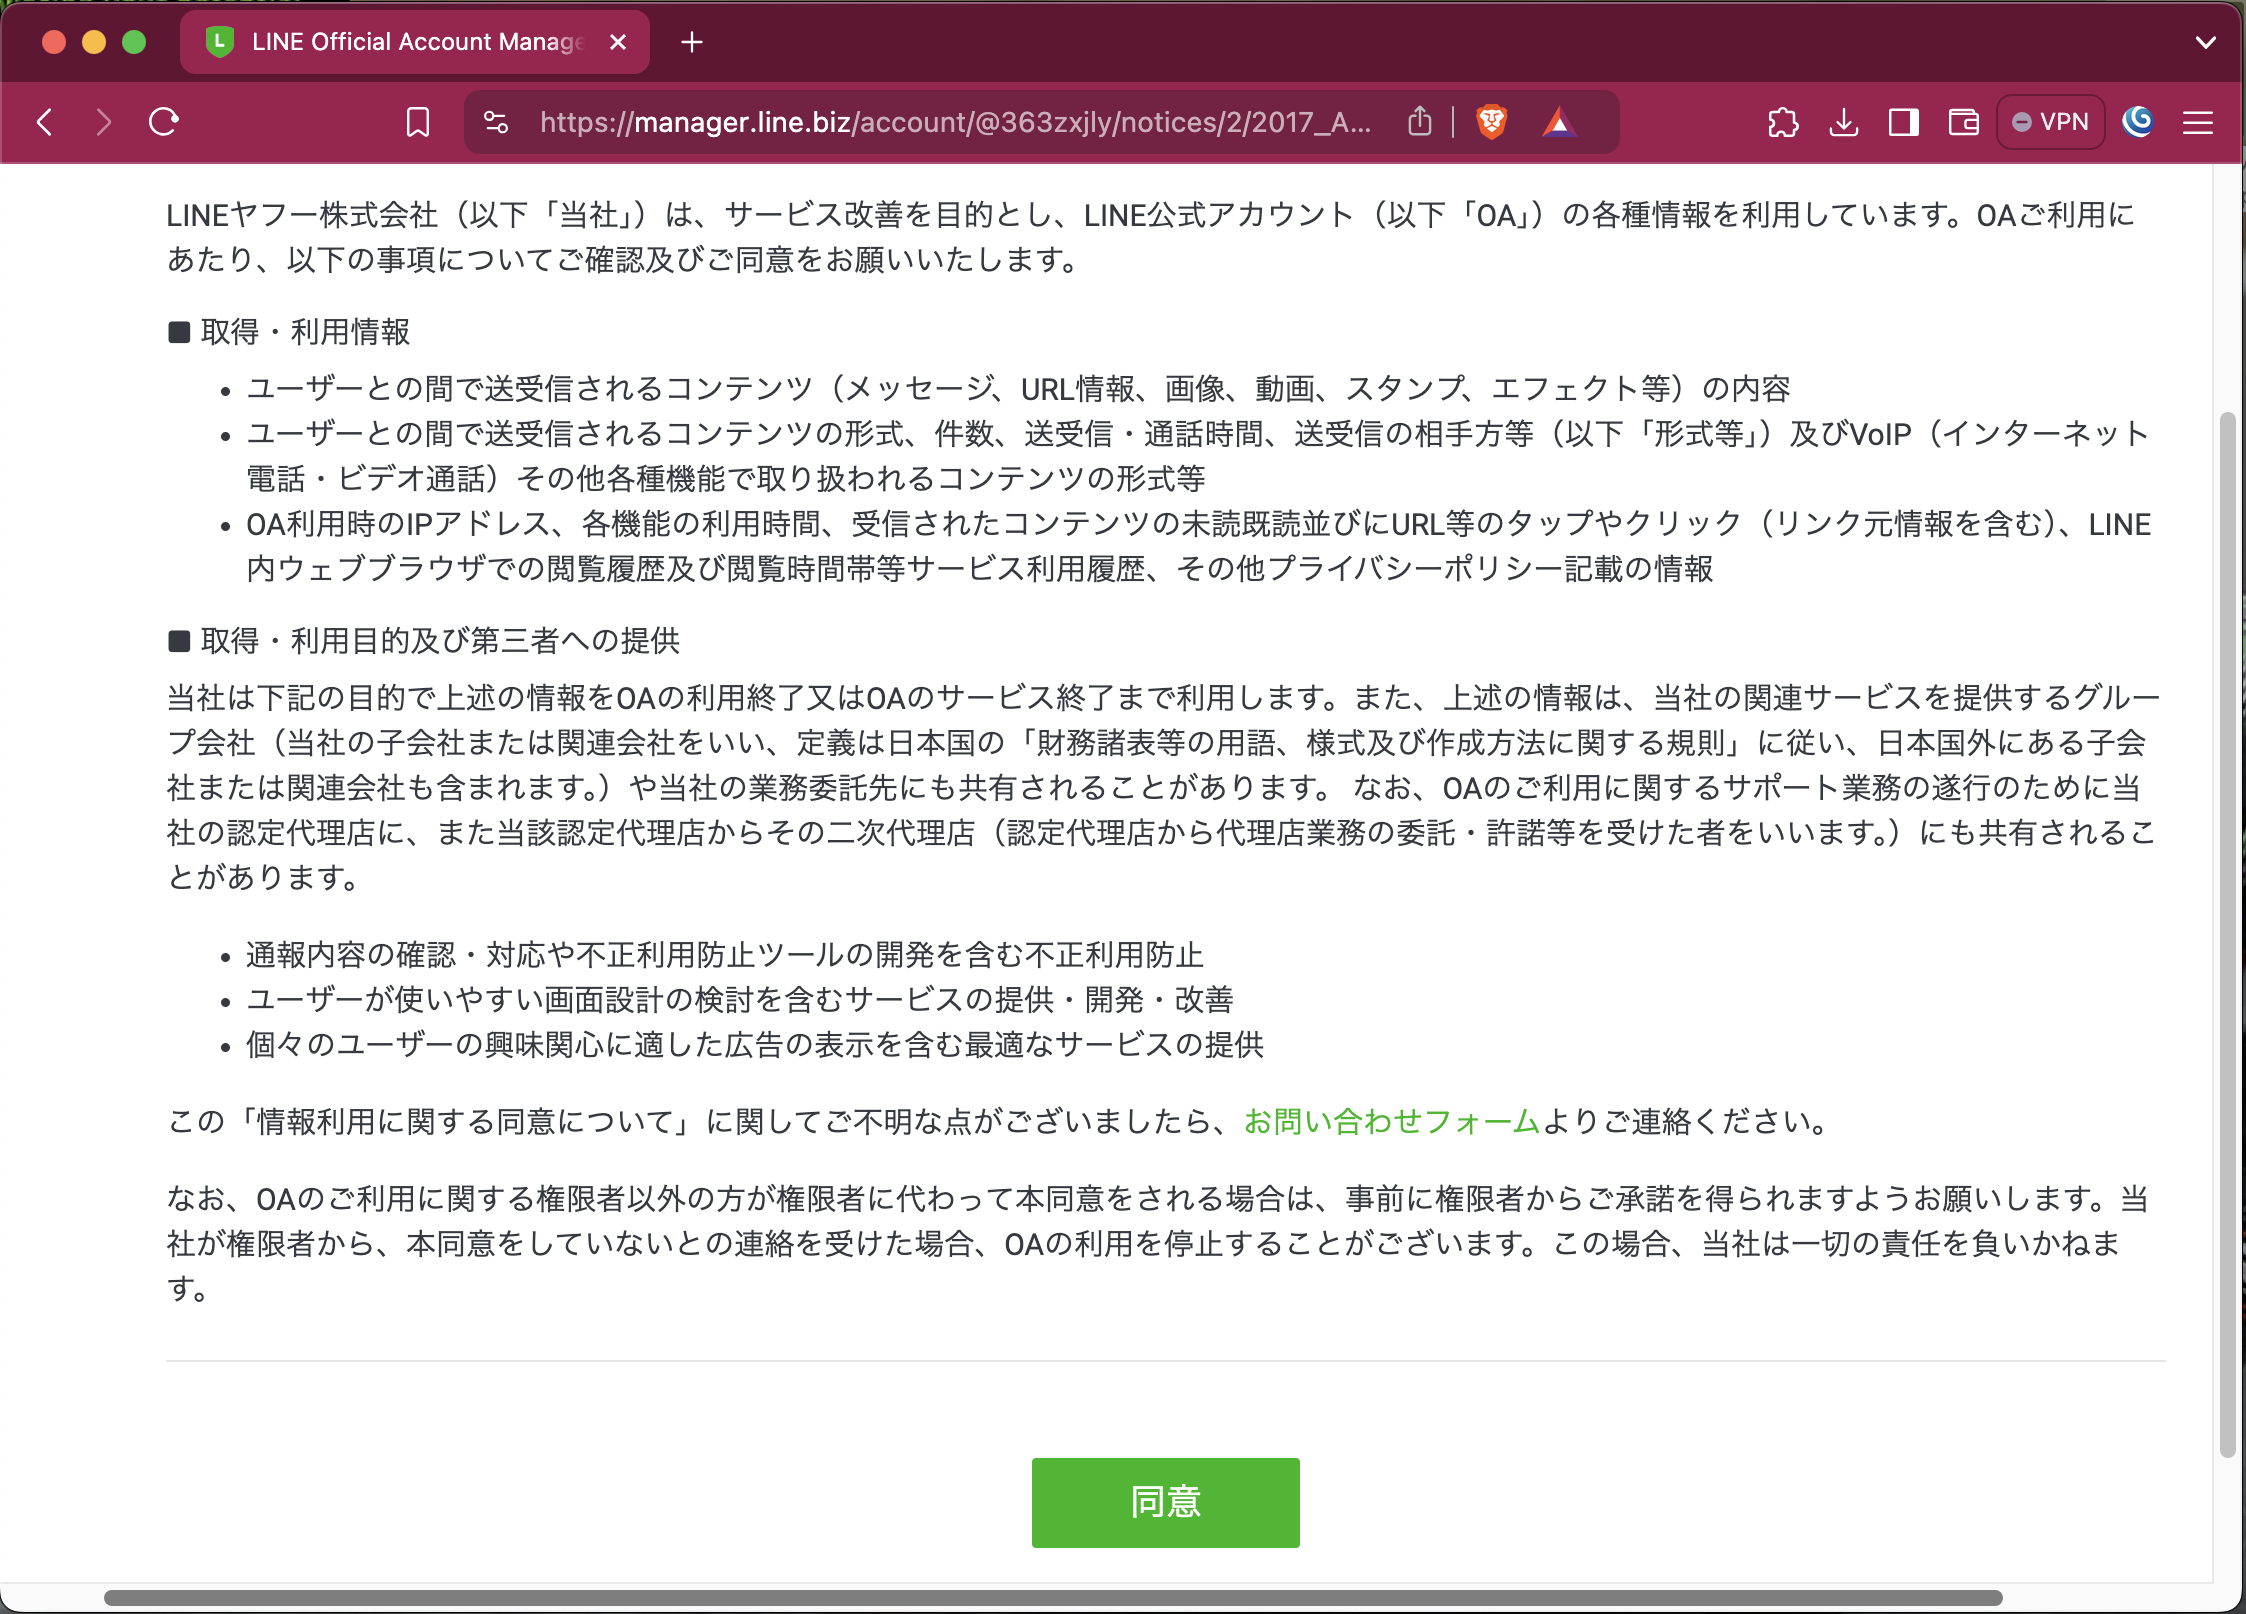Click the Brave Shields lion icon
The height and width of the screenshot is (1614, 2246).
pyautogui.click(x=1491, y=122)
